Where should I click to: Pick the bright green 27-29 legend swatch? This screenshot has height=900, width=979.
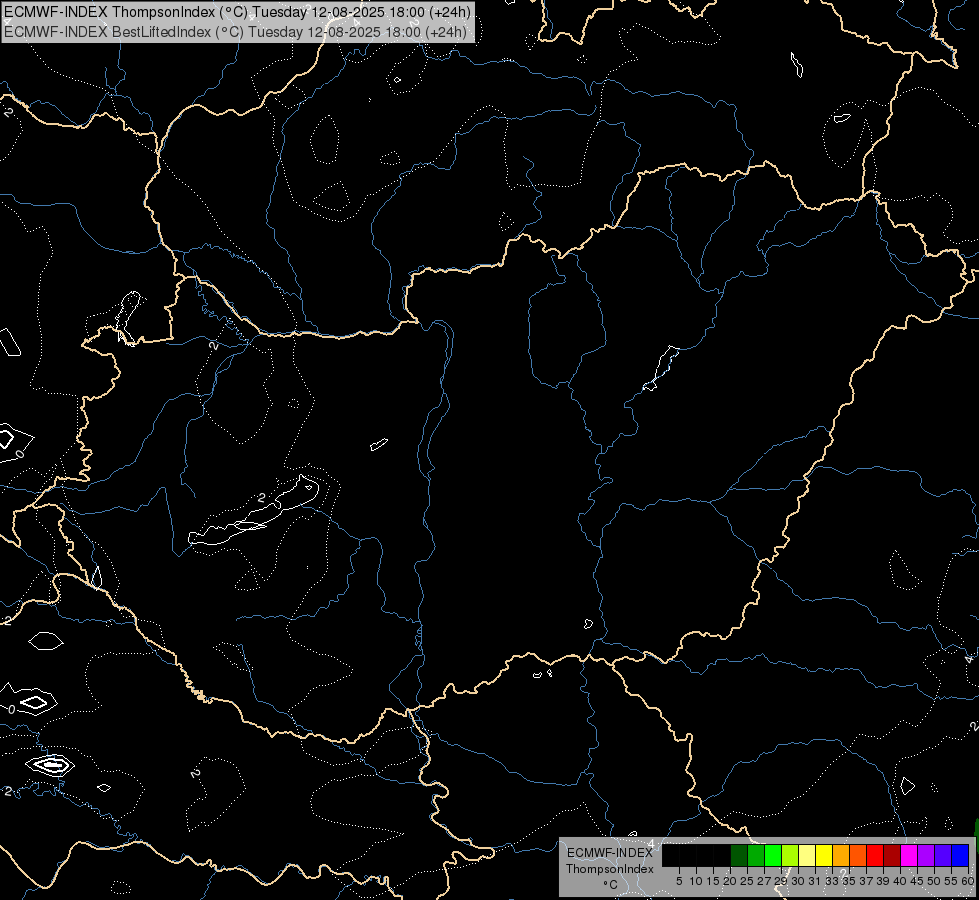[x=773, y=855]
